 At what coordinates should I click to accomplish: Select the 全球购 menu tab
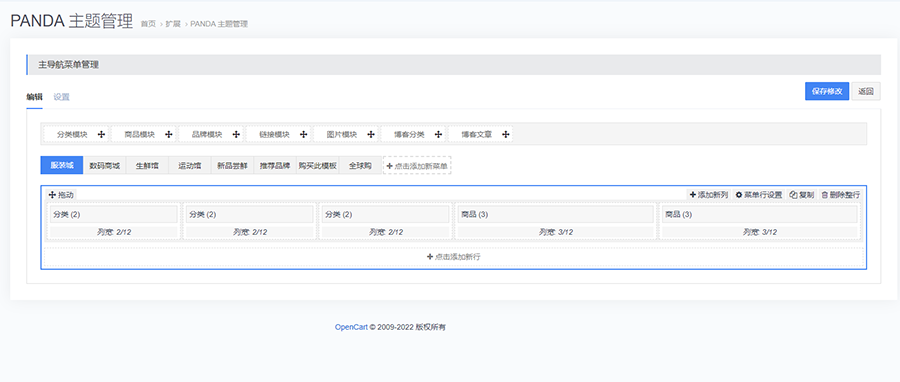tap(360, 165)
